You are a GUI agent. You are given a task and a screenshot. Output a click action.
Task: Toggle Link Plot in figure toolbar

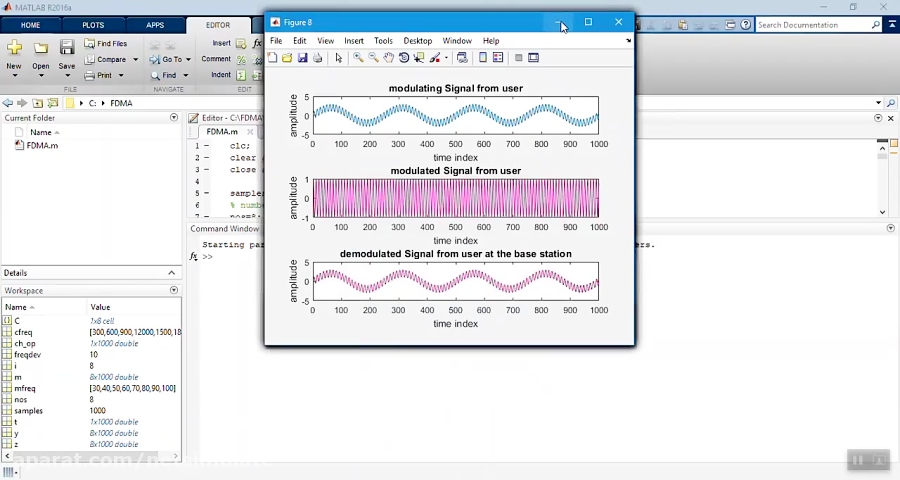(x=462, y=58)
